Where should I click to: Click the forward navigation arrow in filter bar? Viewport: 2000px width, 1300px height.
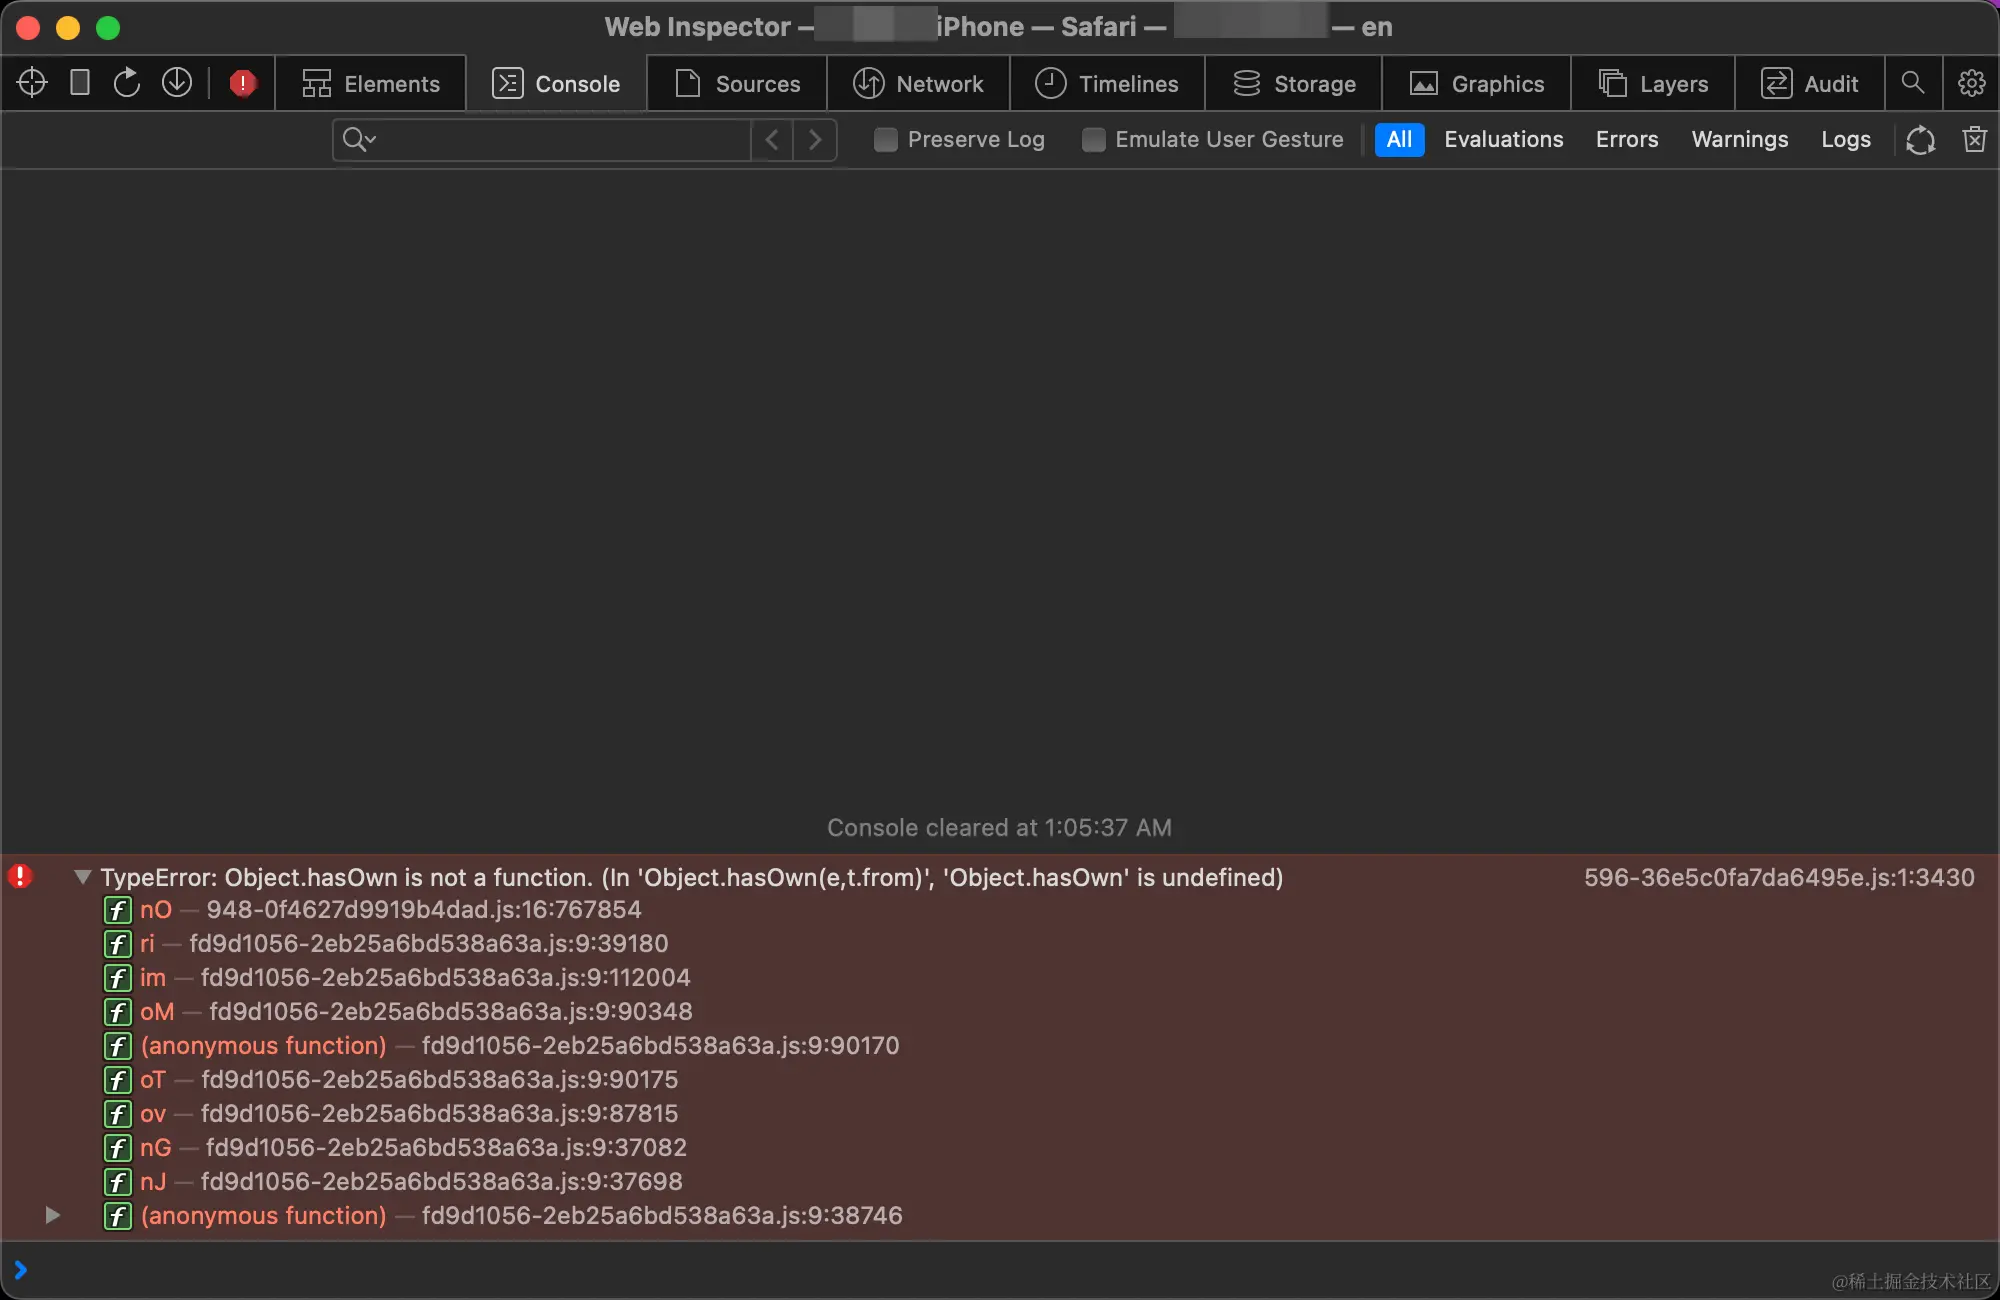815,140
